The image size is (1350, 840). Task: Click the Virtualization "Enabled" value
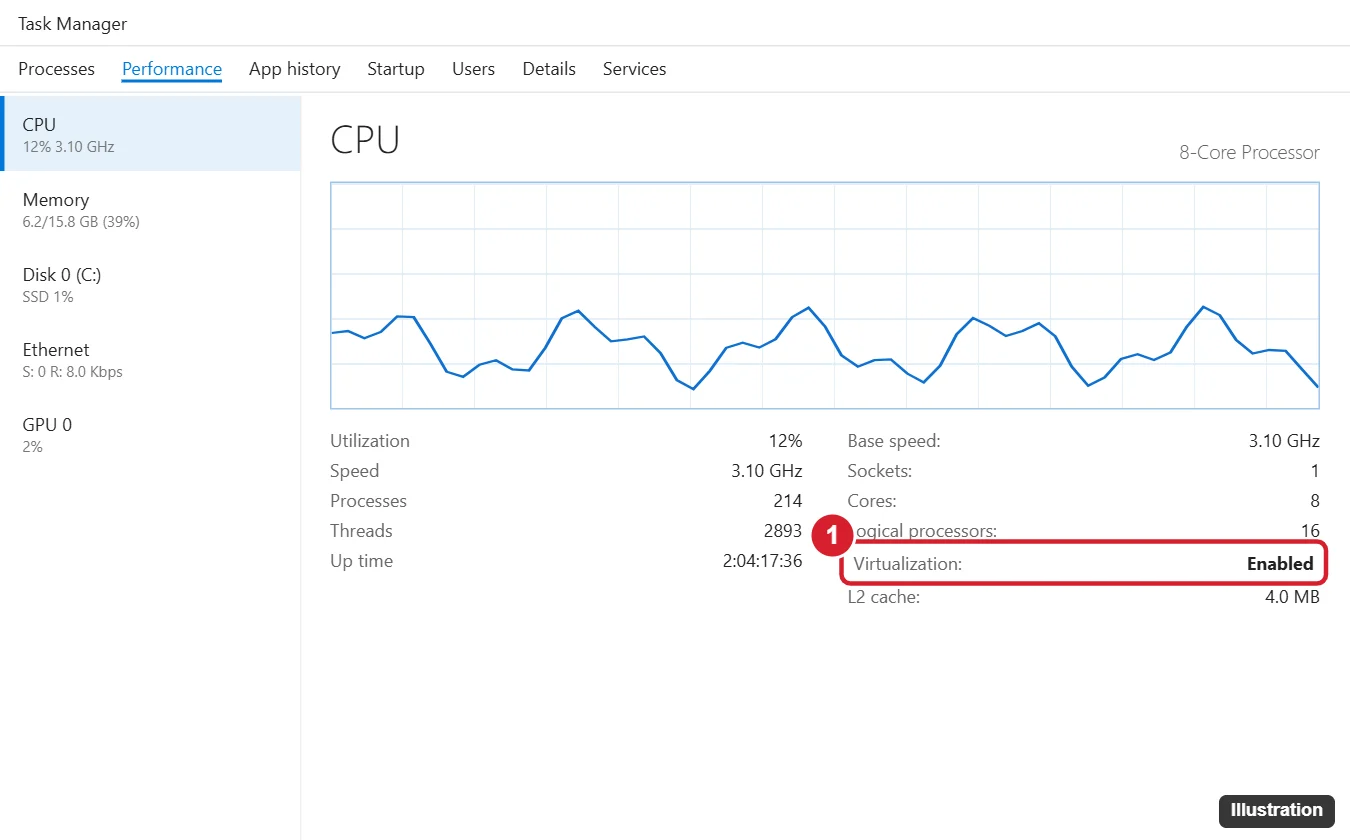[1280, 564]
